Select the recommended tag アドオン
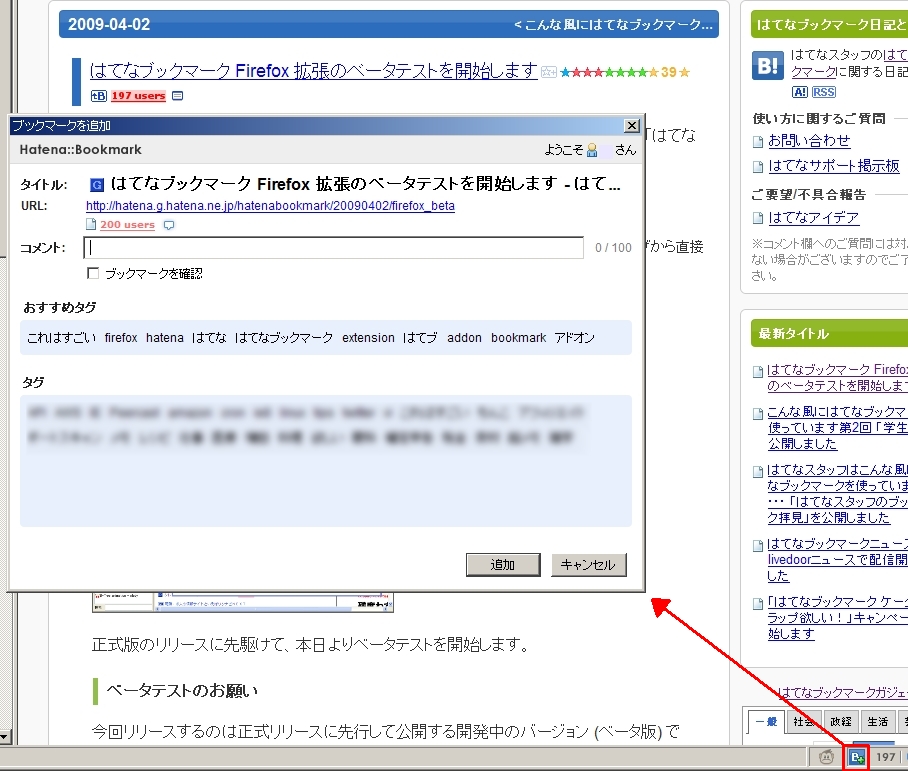The width and height of the screenshot is (908, 771). [574, 338]
